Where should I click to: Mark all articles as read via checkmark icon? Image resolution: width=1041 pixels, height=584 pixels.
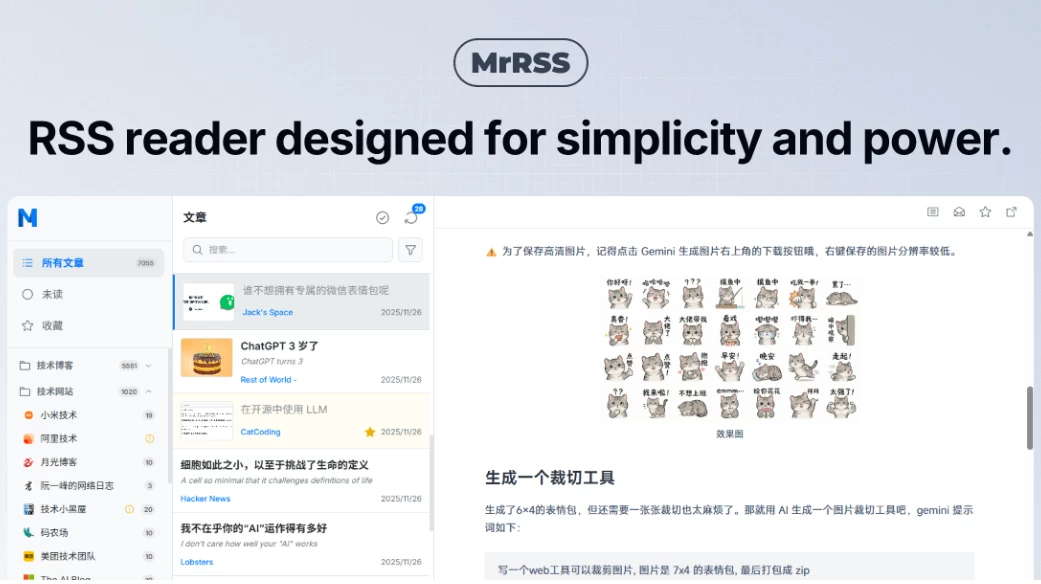pyautogui.click(x=382, y=216)
